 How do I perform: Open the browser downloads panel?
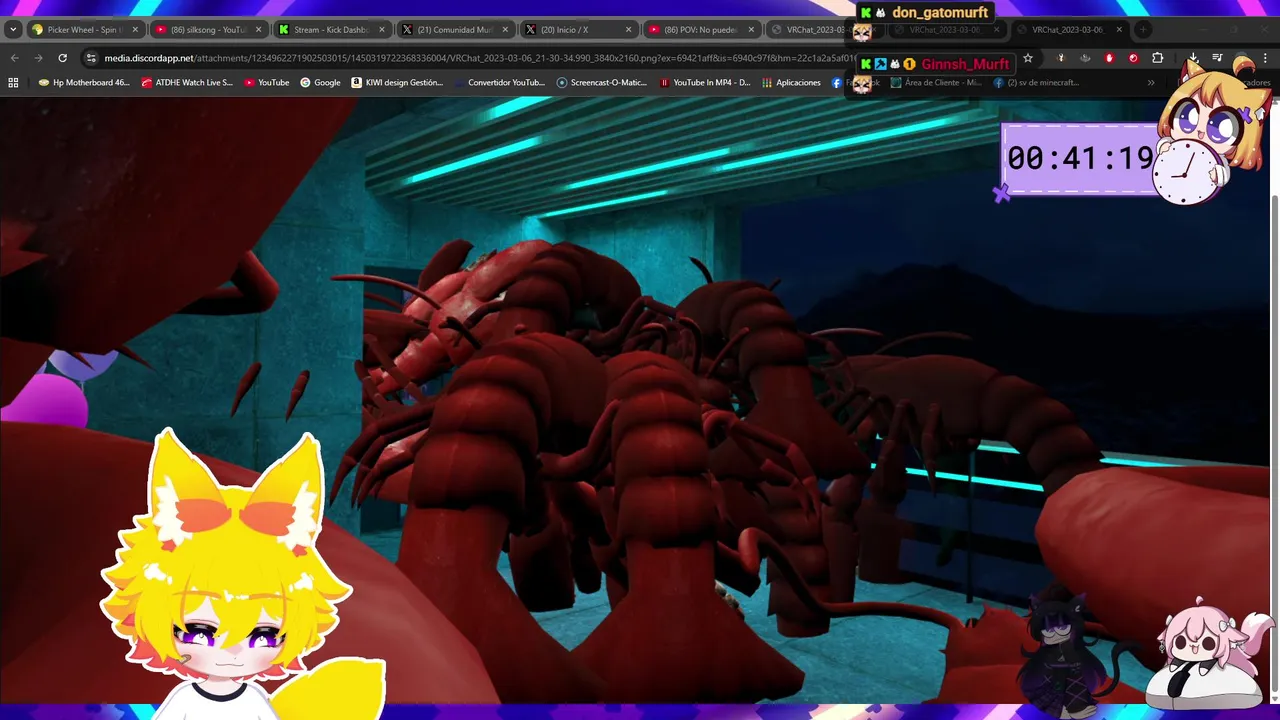(x=1193, y=58)
